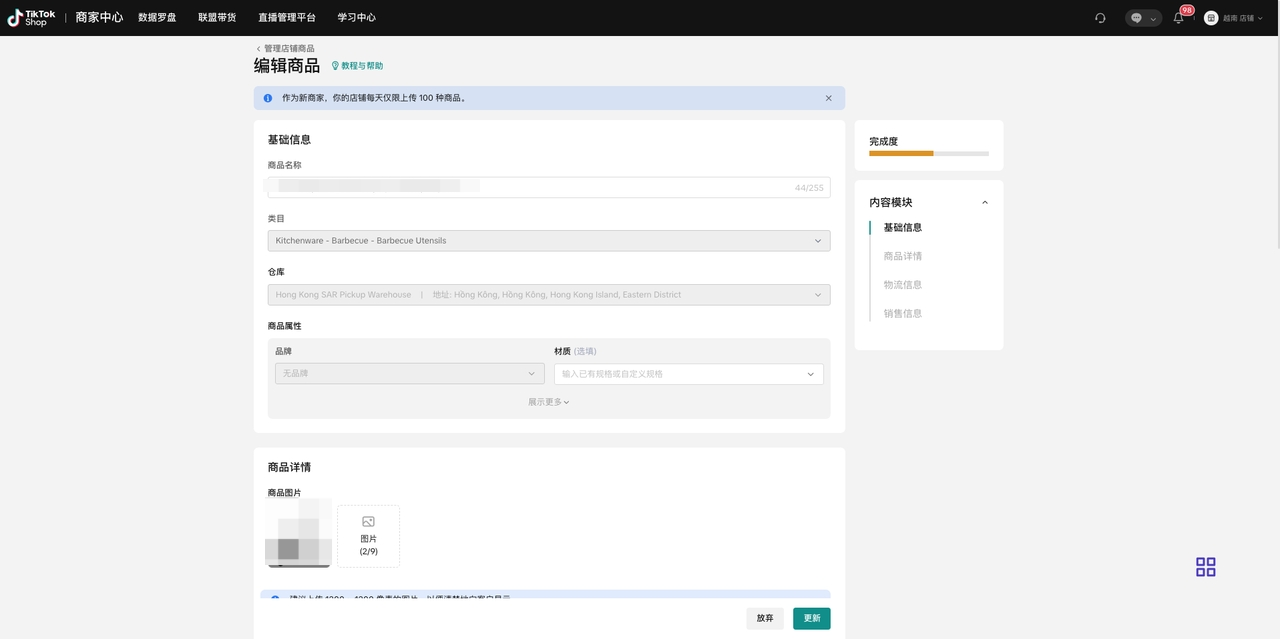Open the 直播管理平台 menu

point(286,18)
